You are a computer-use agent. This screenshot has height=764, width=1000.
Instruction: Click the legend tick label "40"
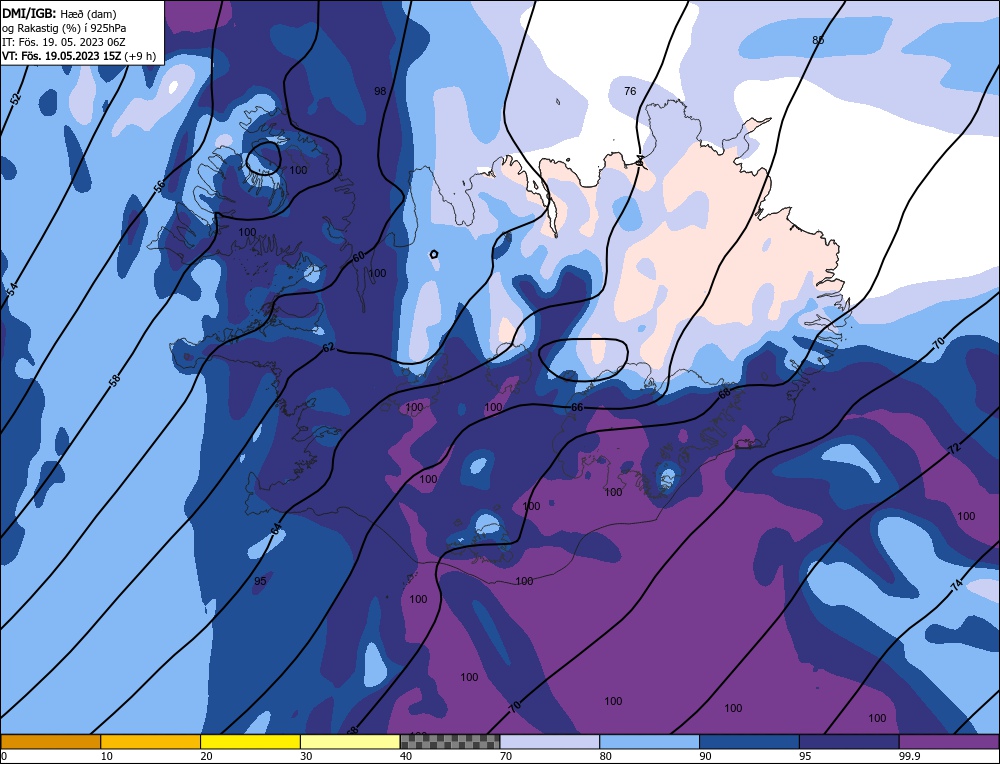click(406, 756)
